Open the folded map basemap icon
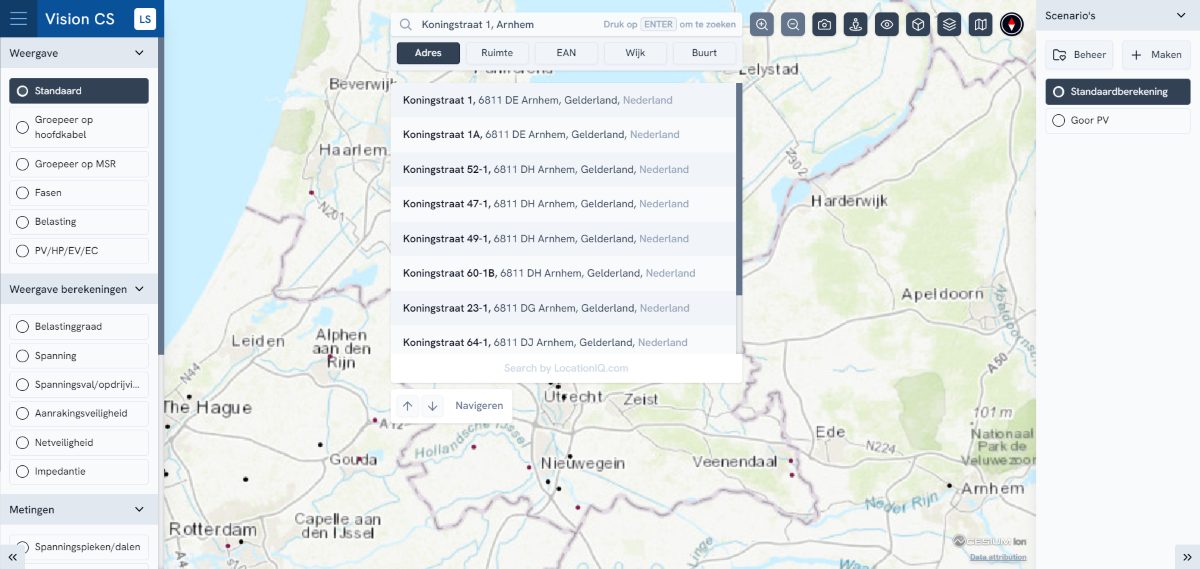Screen dimensions: 1200x569 point(980,25)
